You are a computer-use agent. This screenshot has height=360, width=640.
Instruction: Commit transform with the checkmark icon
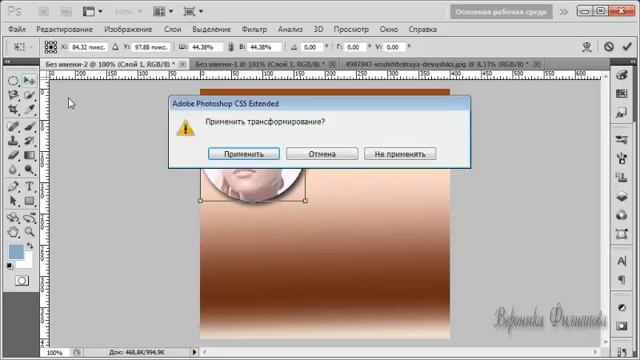coord(627,47)
